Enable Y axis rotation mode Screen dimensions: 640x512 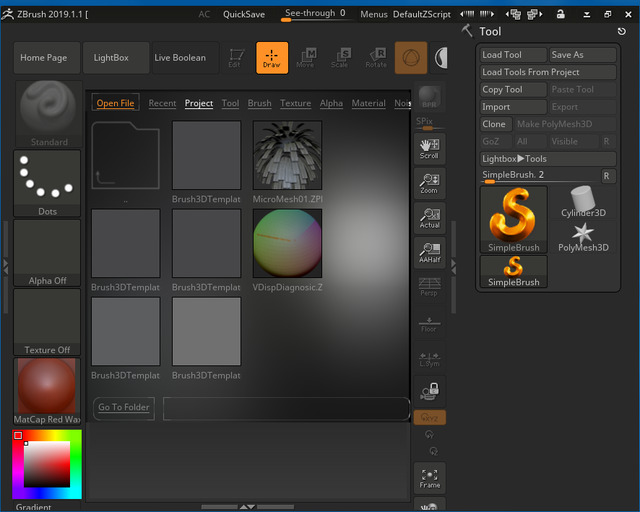(x=429, y=435)
